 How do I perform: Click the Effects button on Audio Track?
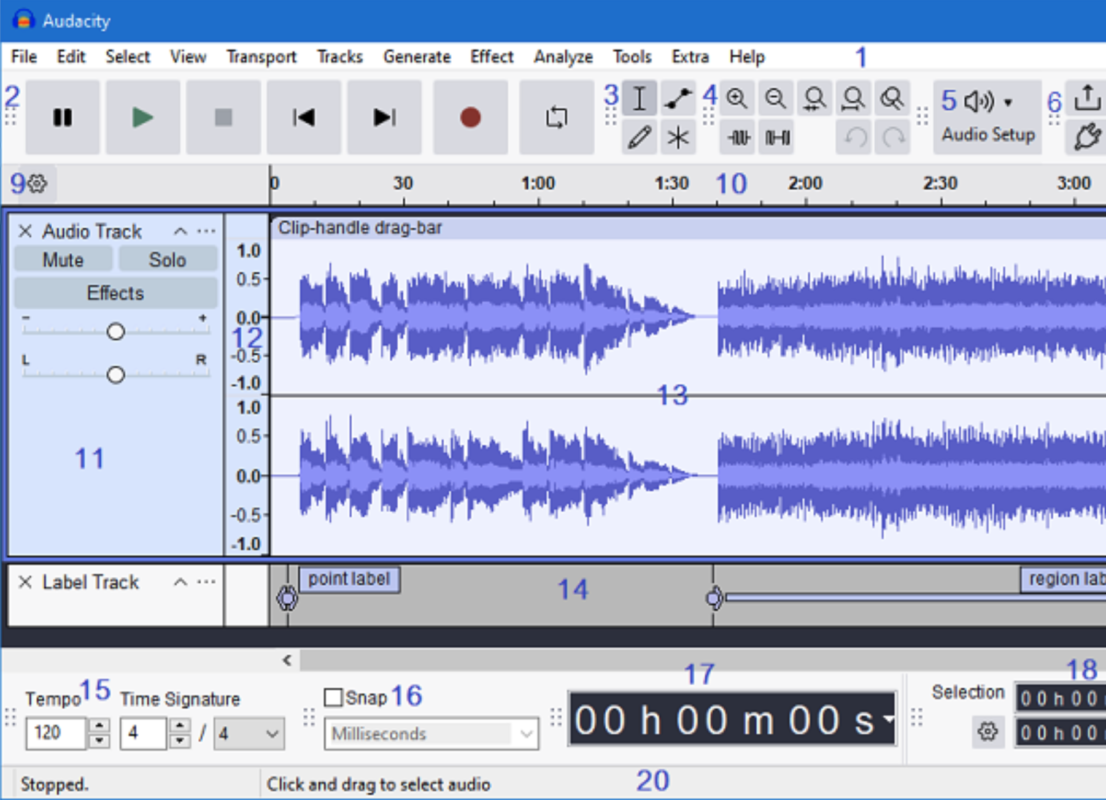click(115, 293)
